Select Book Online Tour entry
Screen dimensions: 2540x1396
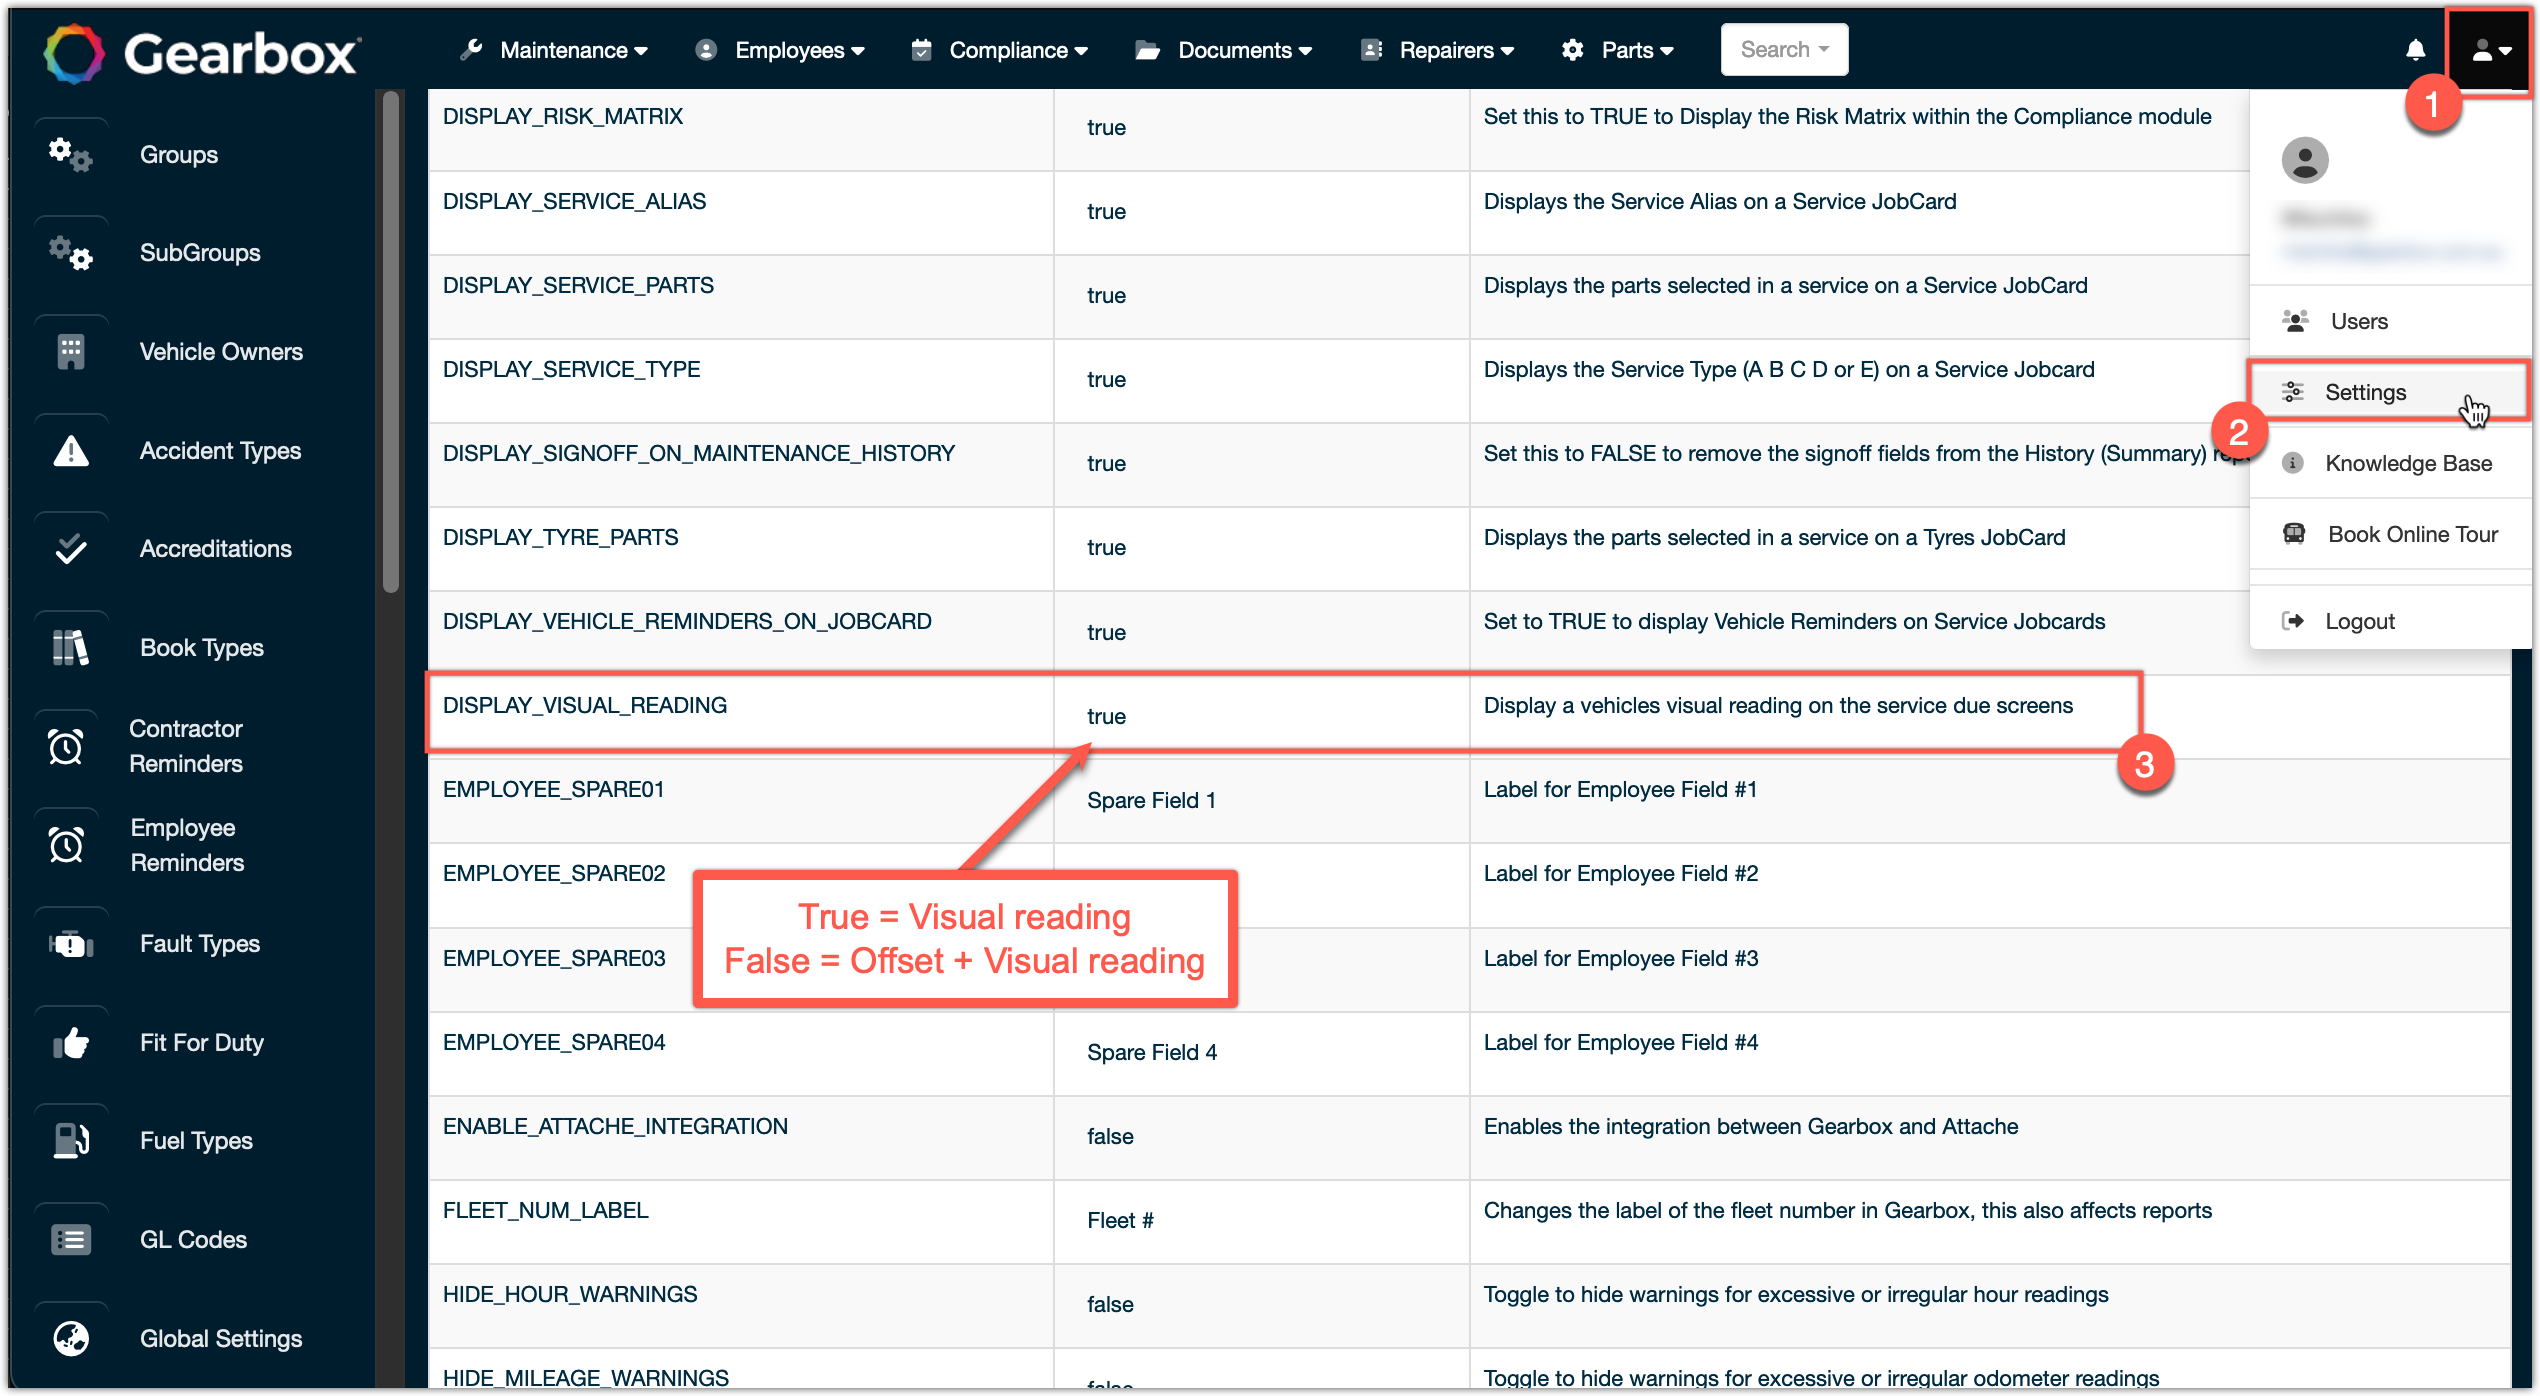2390,534
